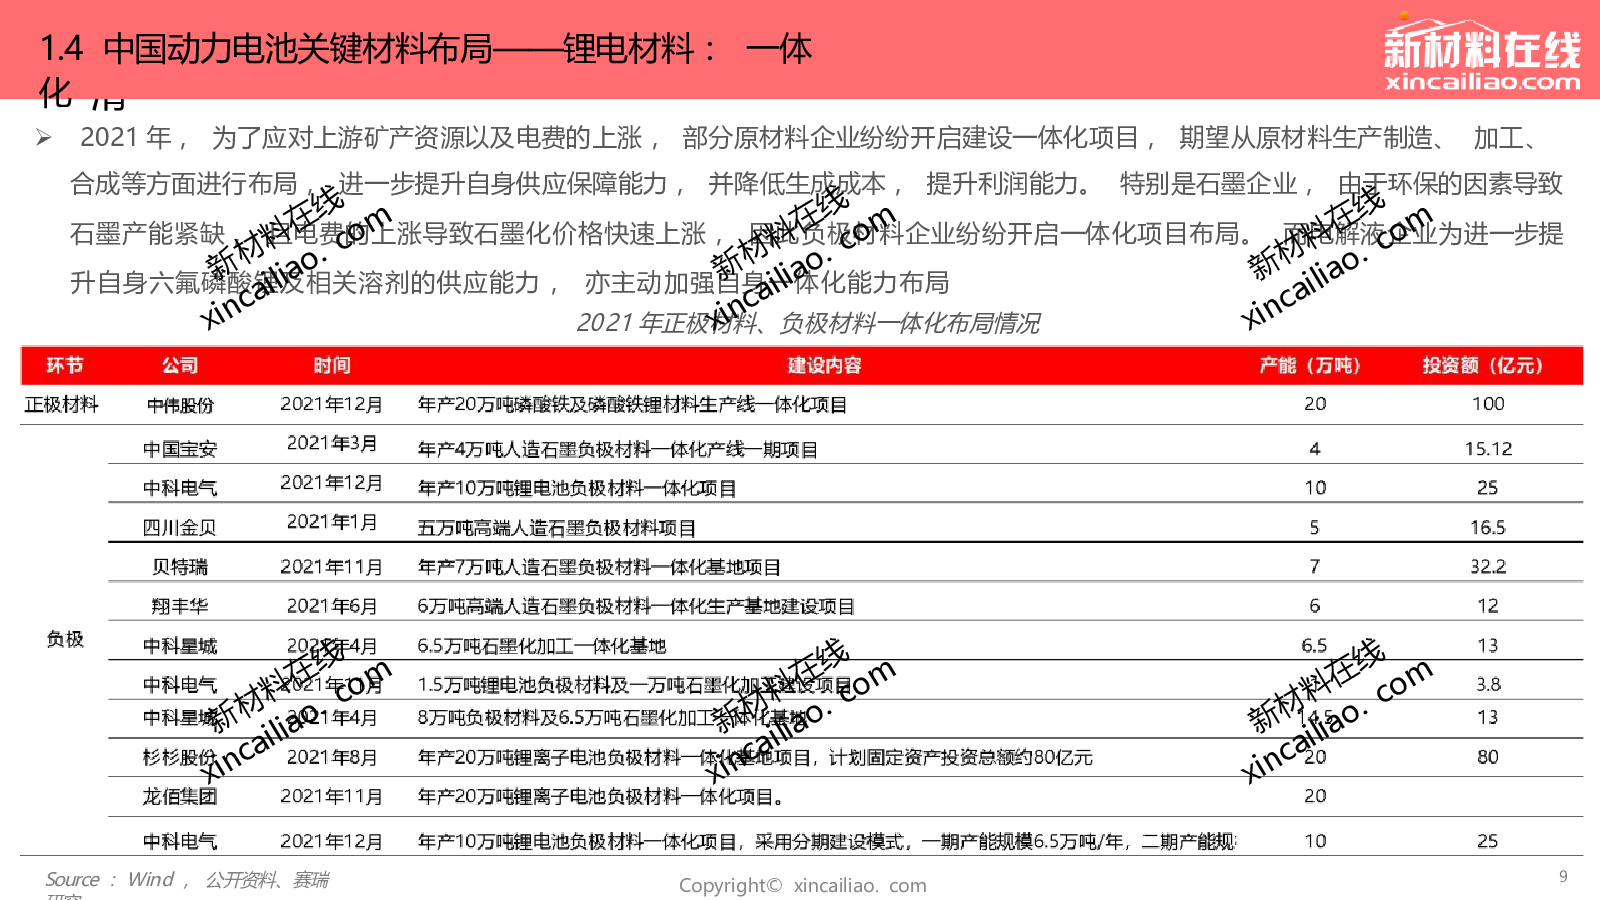Click the "环节" column header

[x=65, y=365]
